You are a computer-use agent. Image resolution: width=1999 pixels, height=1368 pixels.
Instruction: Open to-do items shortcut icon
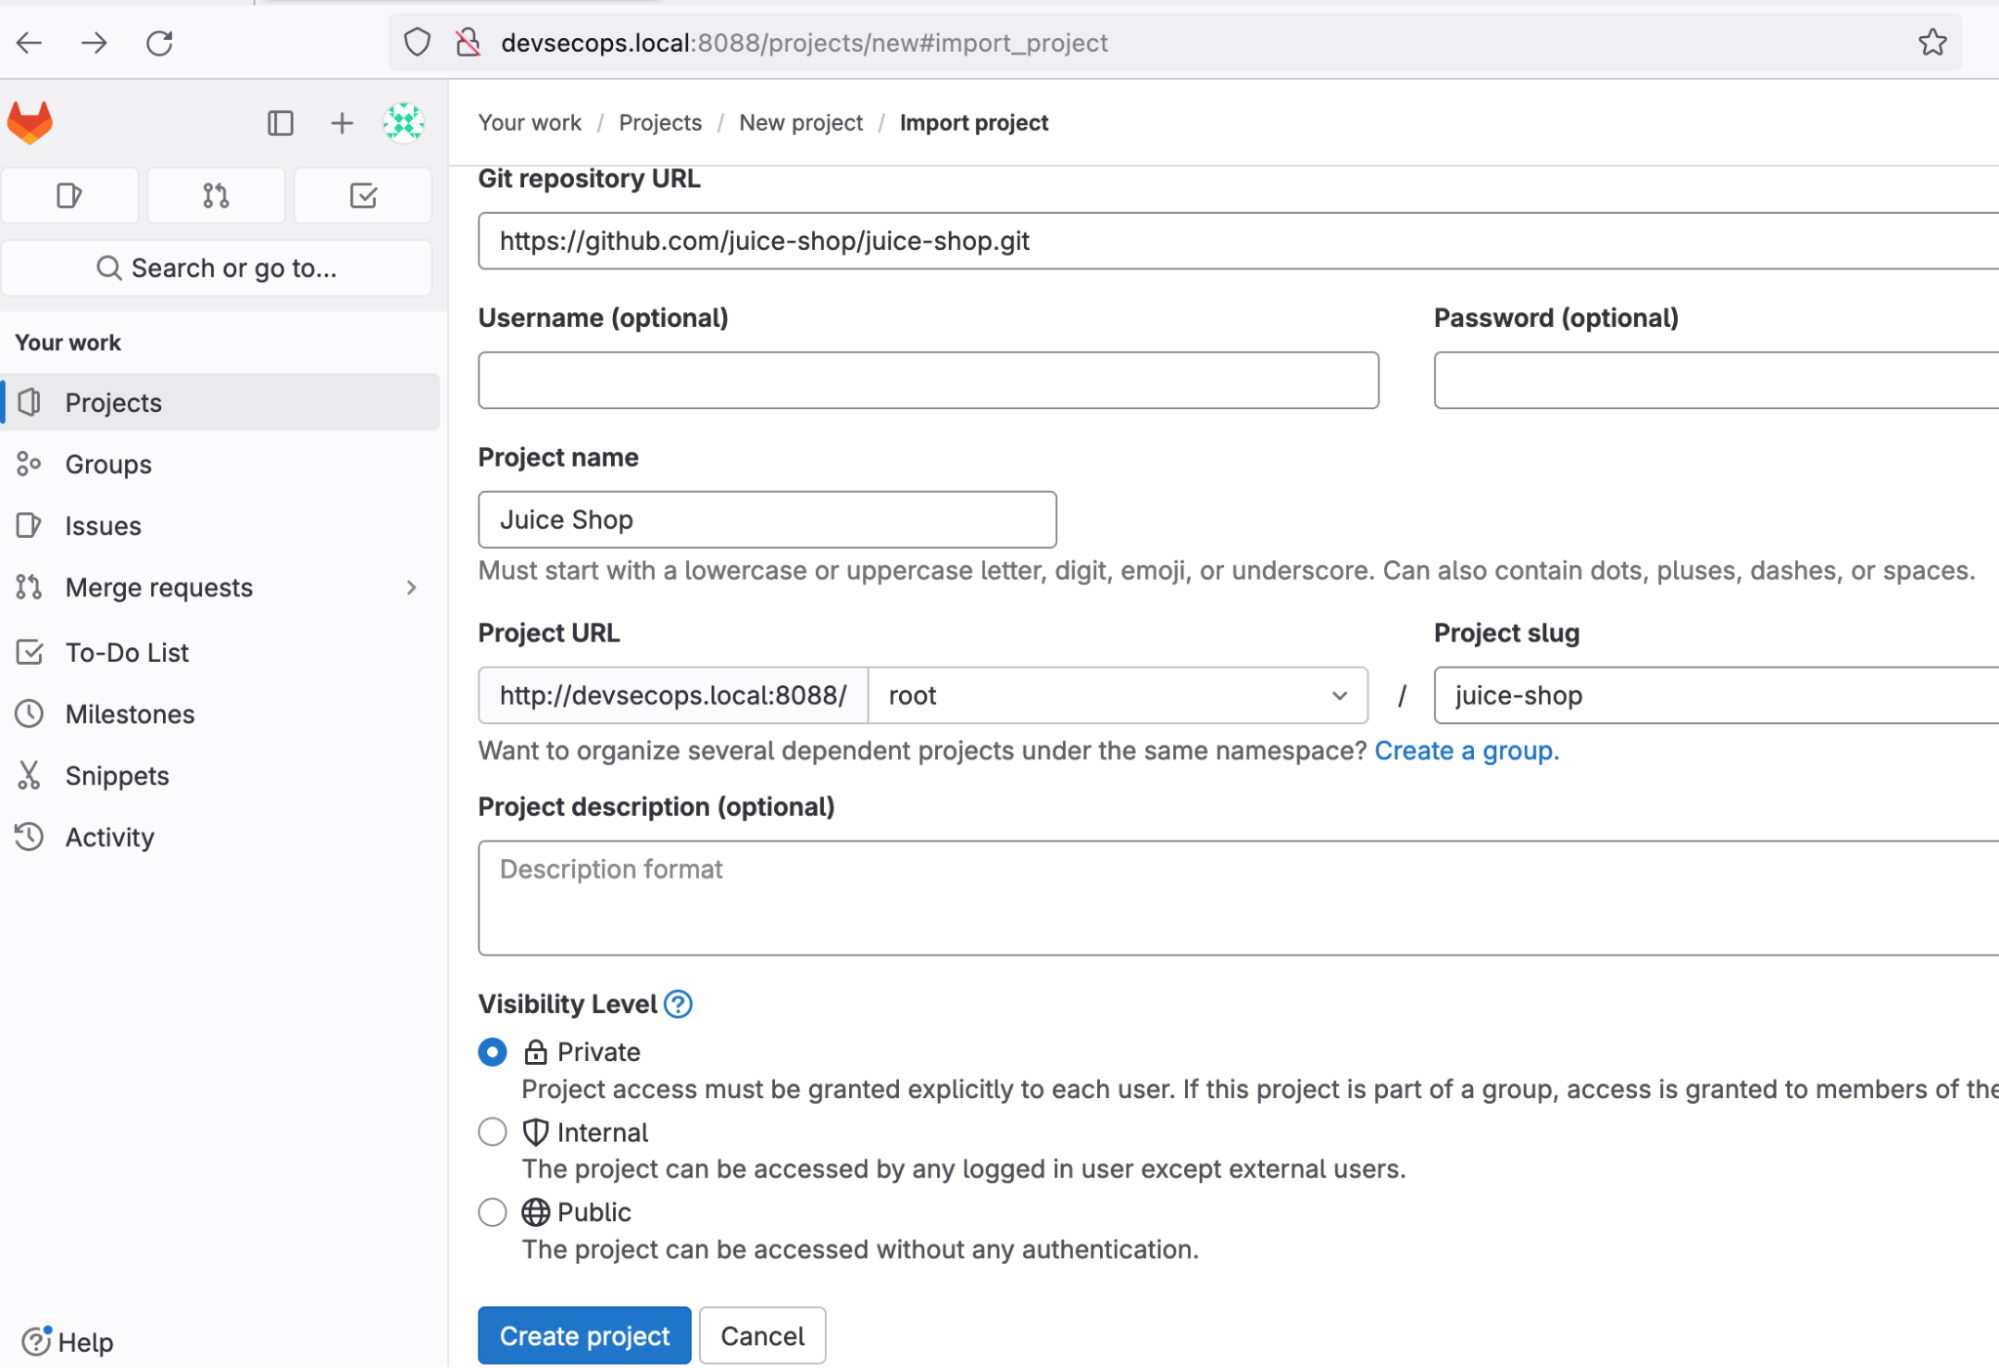tap(363, 196)
